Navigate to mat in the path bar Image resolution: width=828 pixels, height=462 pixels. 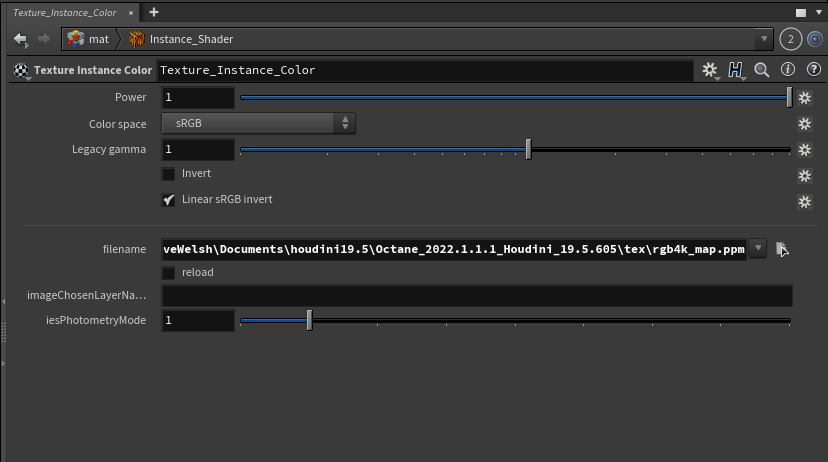pyautogui.click(x=98, y=39)
